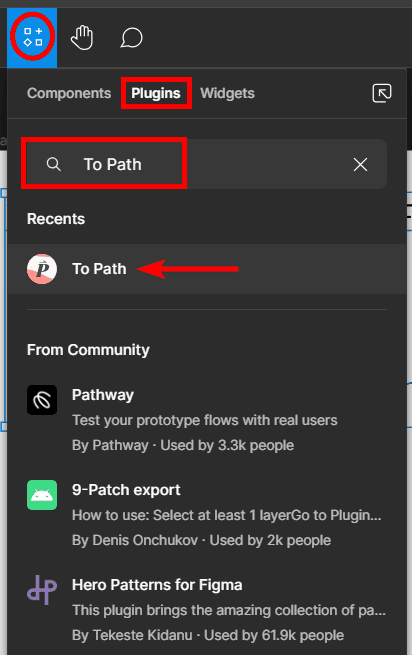
Task: Run the To Path recent plugin
Action: coord(207,269)
